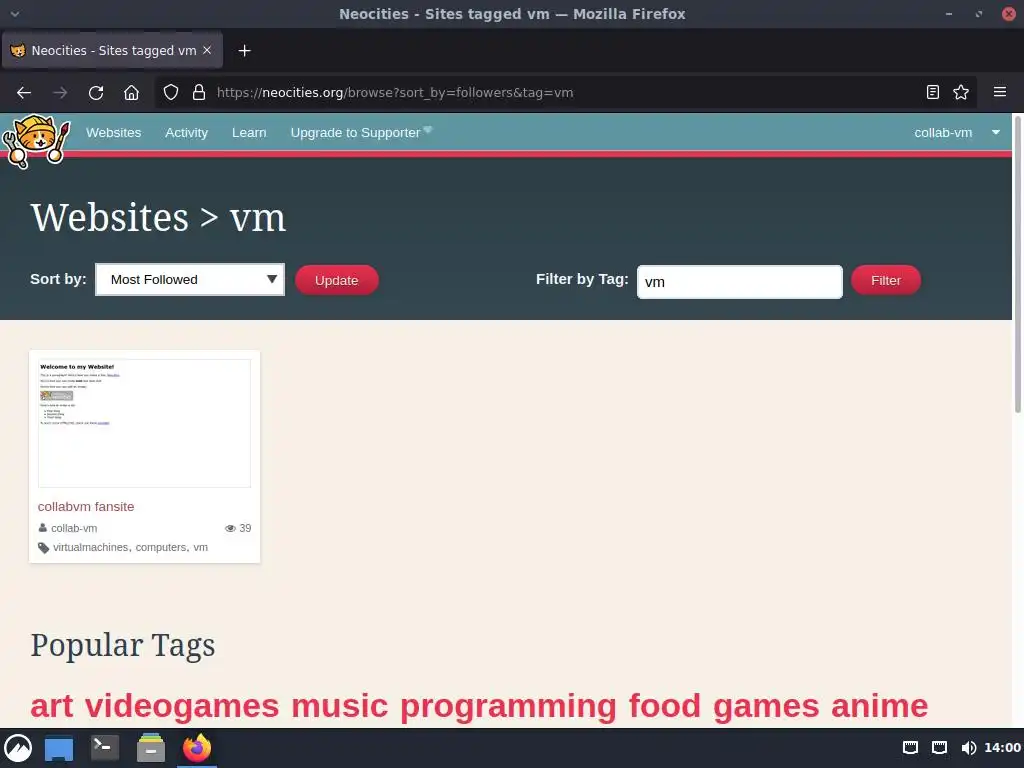Click the 14:00 taskbar clock
1024x768 pixels.
click(1002, 748)
